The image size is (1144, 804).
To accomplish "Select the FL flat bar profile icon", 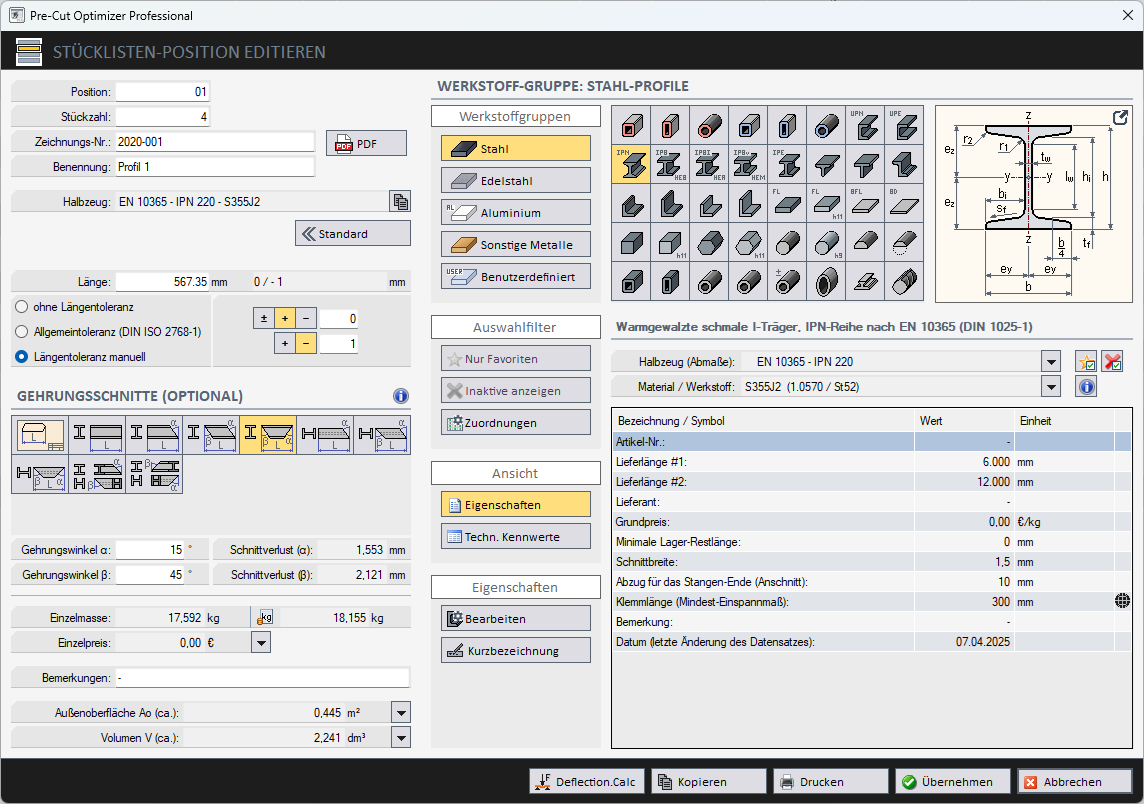I will pos(787,203).
